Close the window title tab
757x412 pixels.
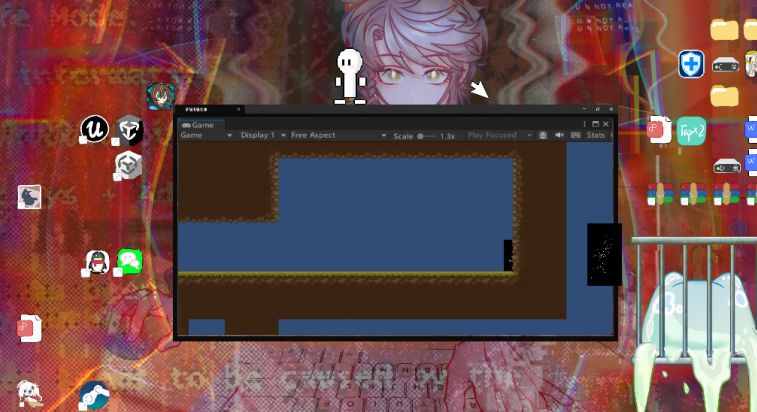pos(238,110)
